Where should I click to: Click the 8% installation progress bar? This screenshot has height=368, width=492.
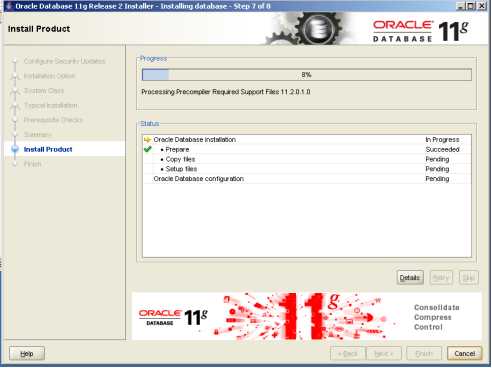coord(307,75)
